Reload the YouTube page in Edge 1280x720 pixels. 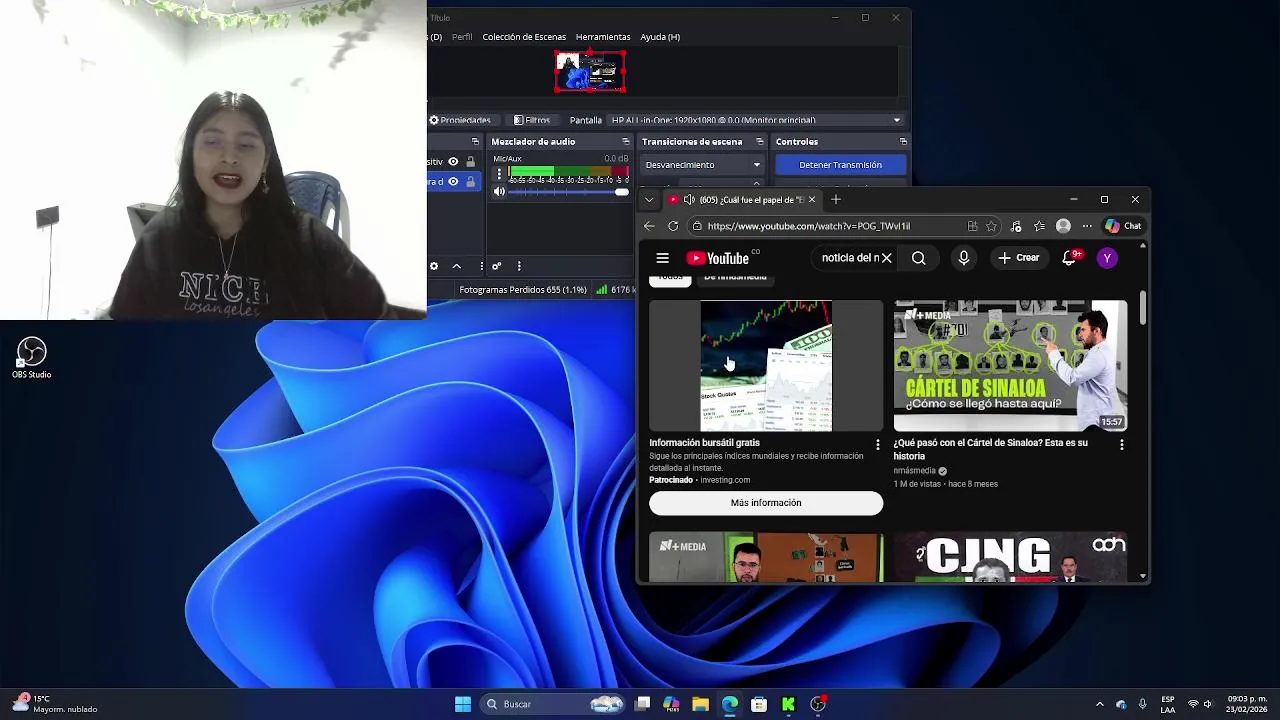coord(673,226)
